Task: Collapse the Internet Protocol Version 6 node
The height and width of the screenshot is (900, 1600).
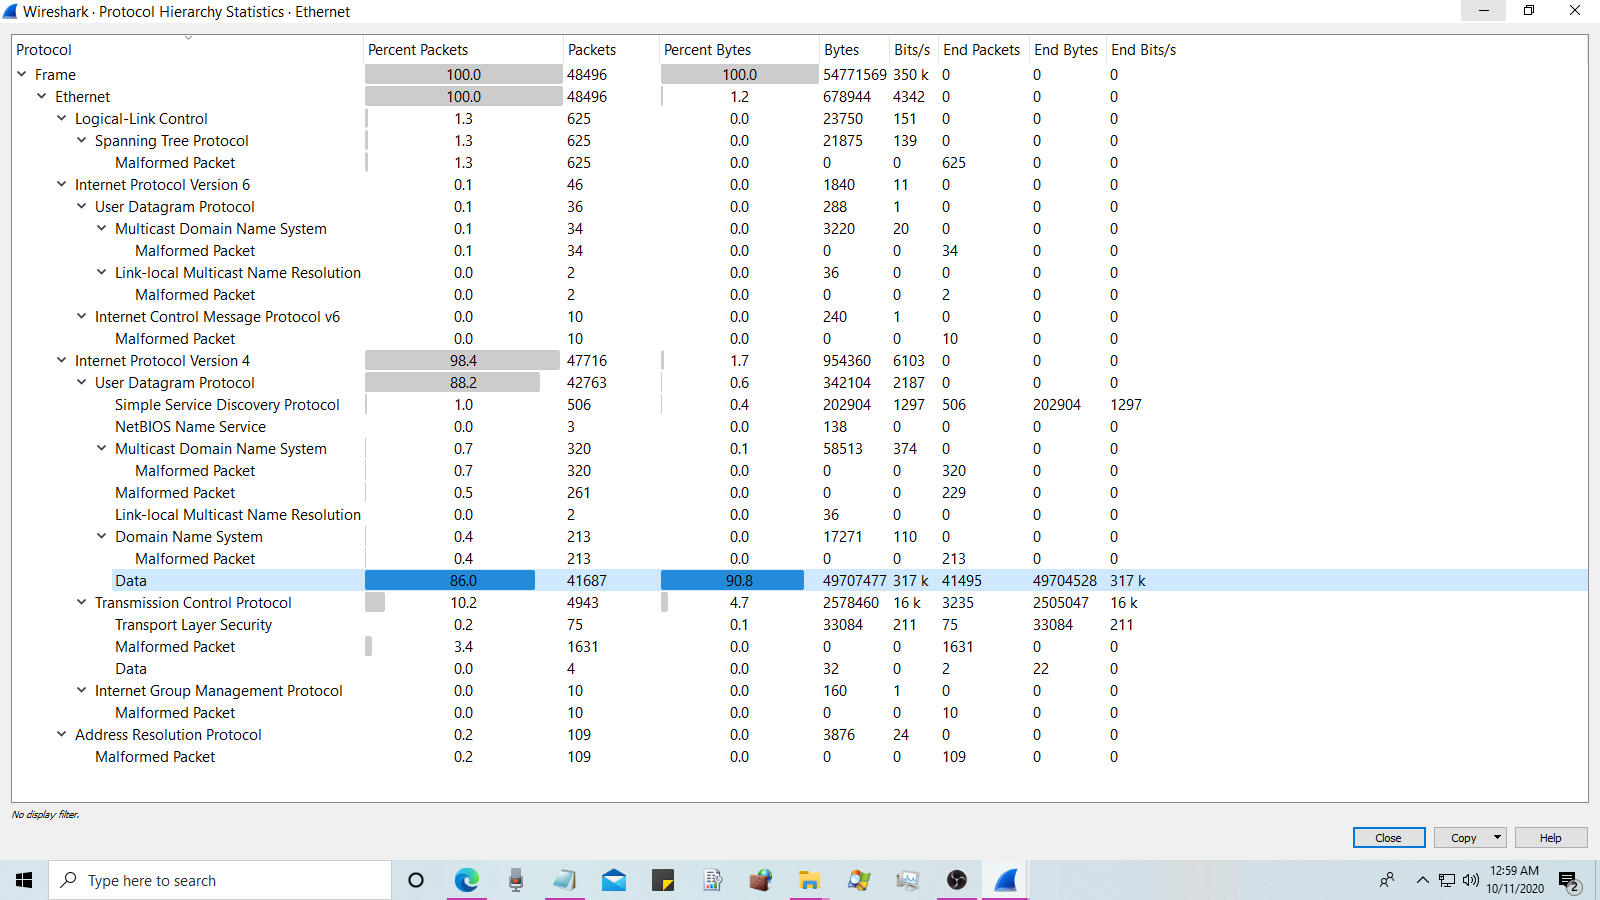Action: (x=62, y=184)
